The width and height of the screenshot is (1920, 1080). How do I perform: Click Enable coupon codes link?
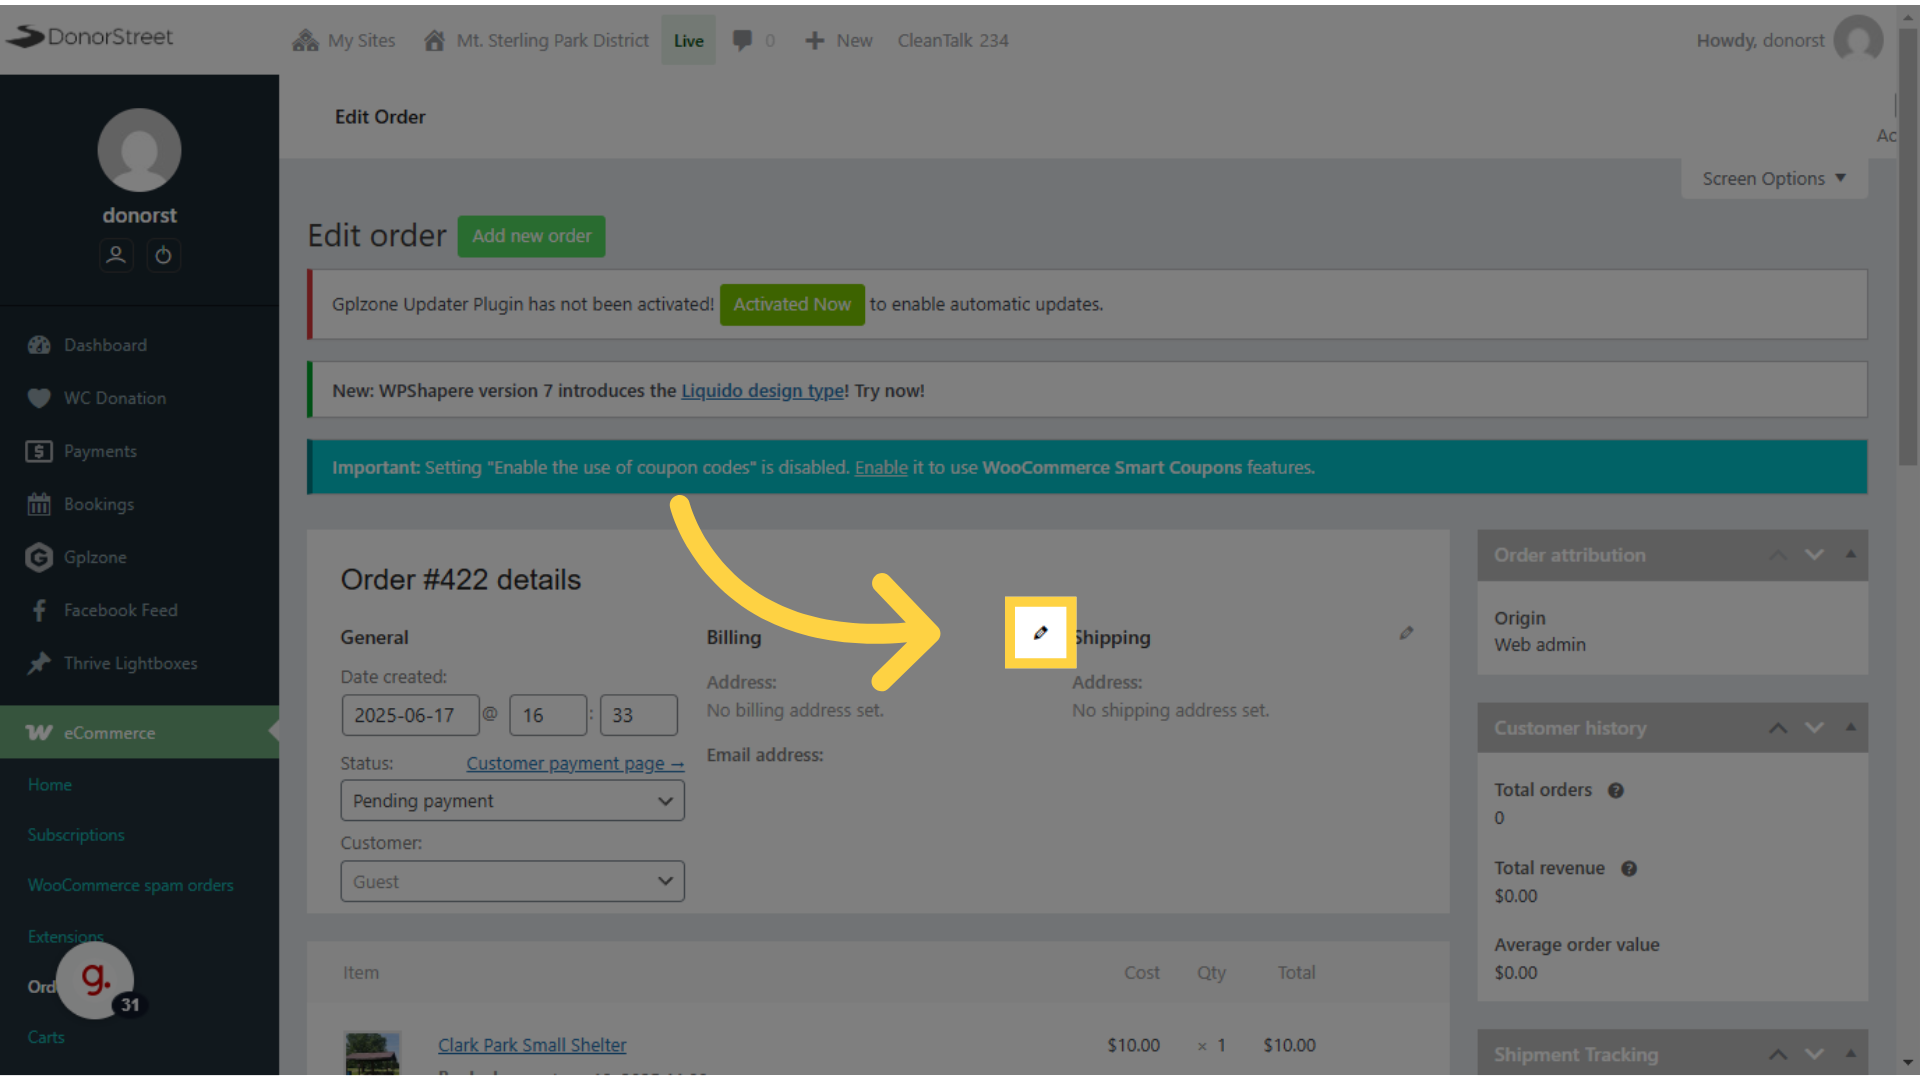point(881,467)
